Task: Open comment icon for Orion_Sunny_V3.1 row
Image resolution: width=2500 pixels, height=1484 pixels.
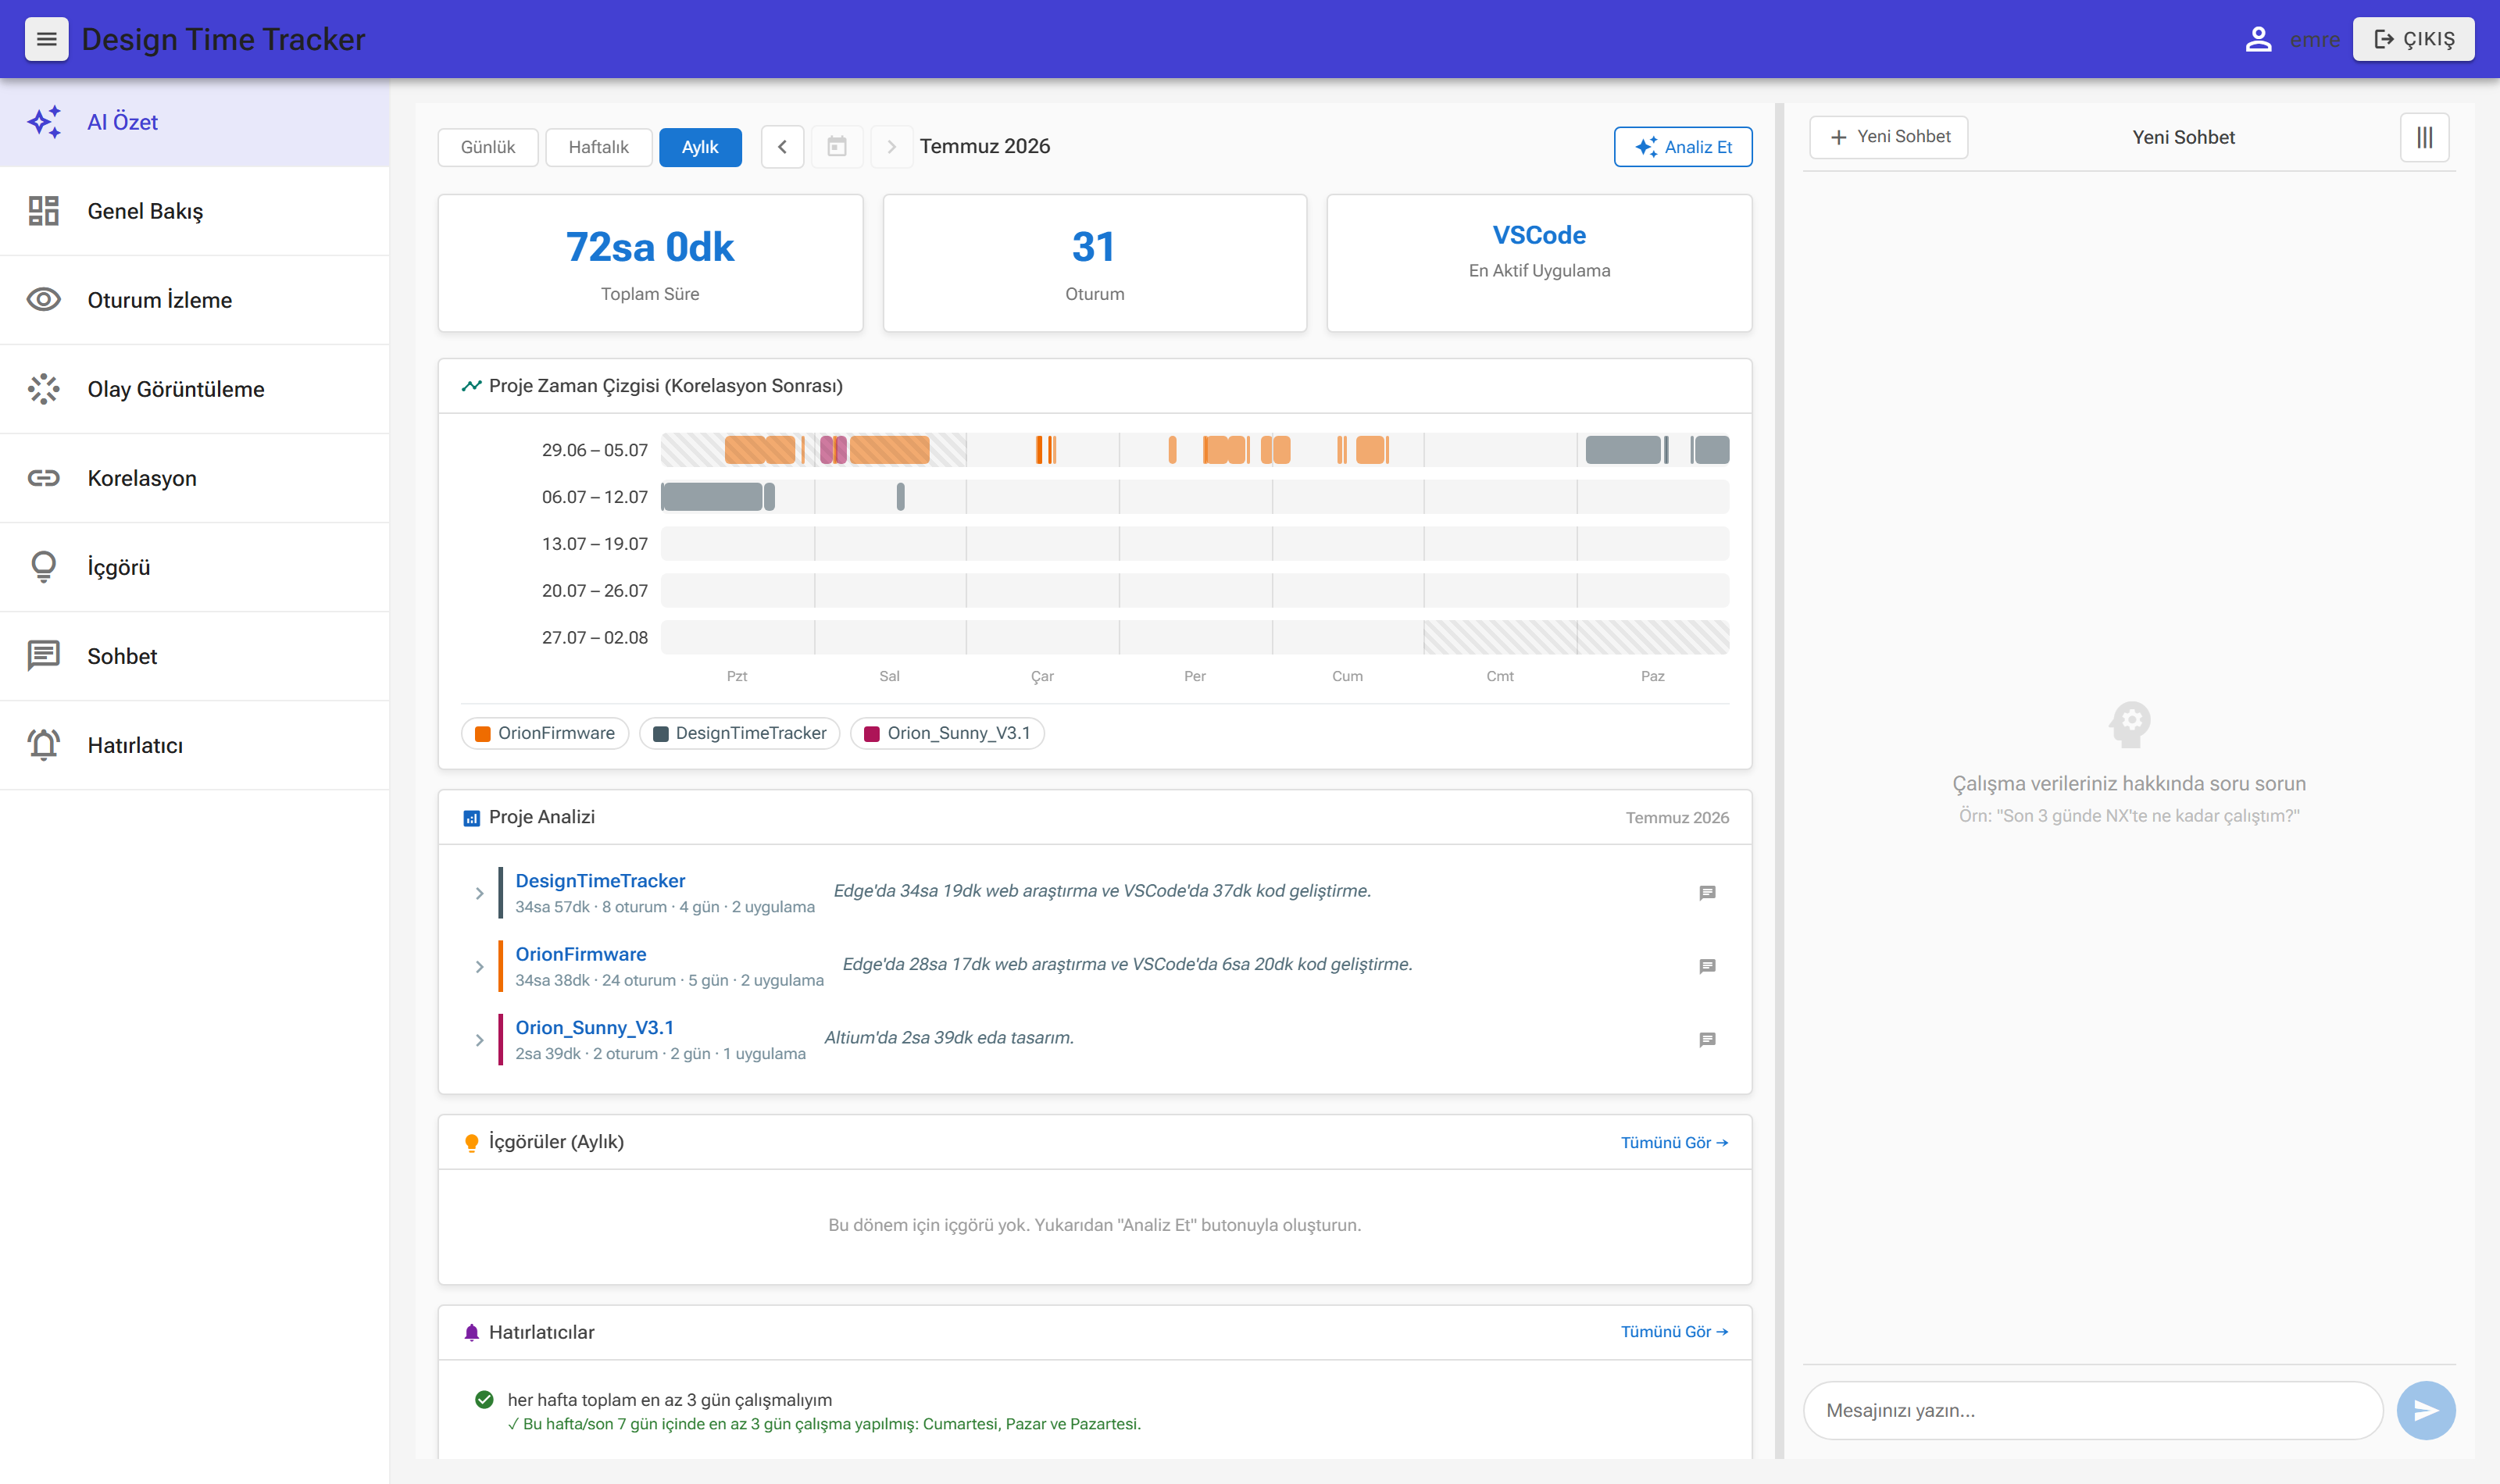Action: click(1707, 1040)
